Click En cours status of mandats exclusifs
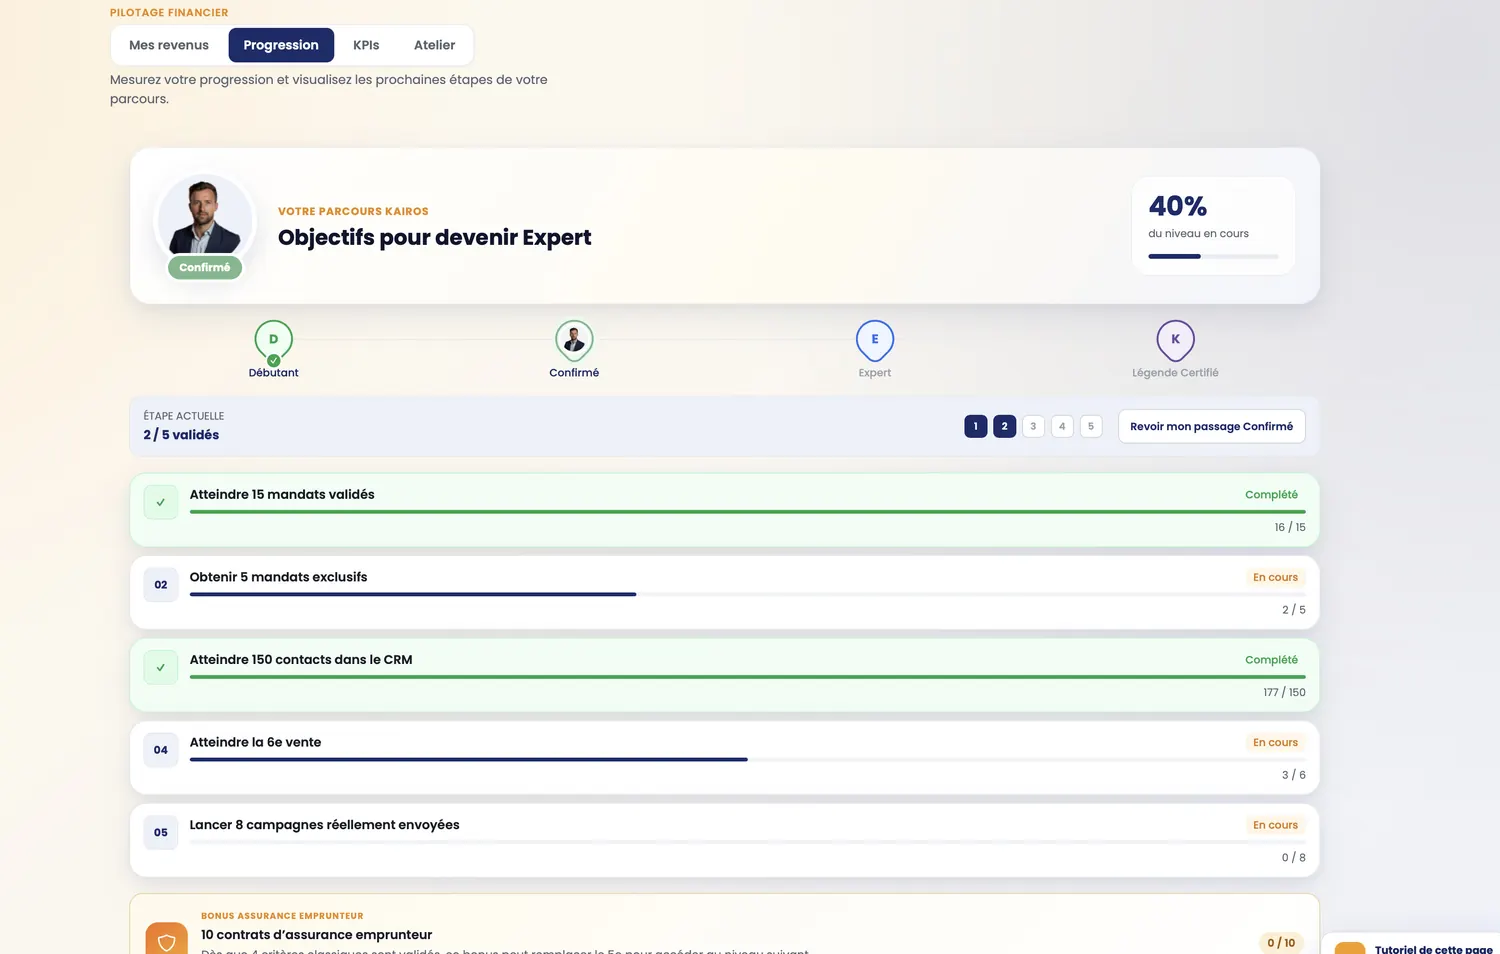Screen dimensions: 1500x954 click(x=1275, y=577)
